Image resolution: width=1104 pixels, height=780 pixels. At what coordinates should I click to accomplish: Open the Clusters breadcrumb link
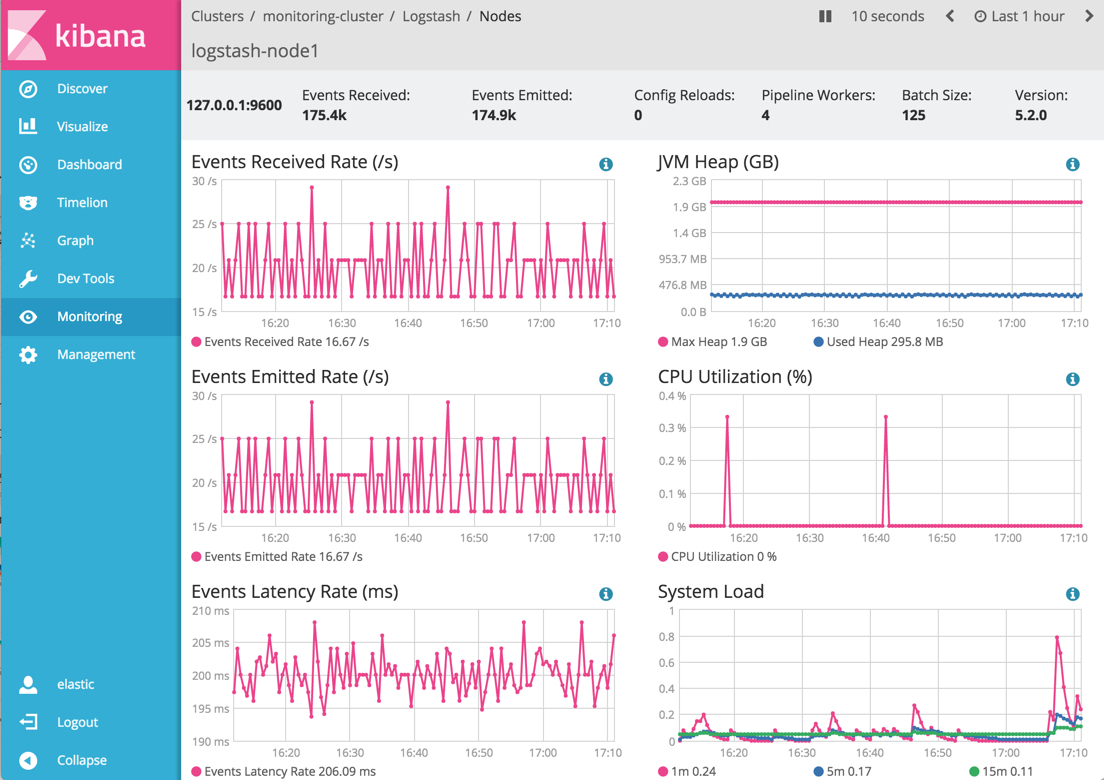pos(218,16)
